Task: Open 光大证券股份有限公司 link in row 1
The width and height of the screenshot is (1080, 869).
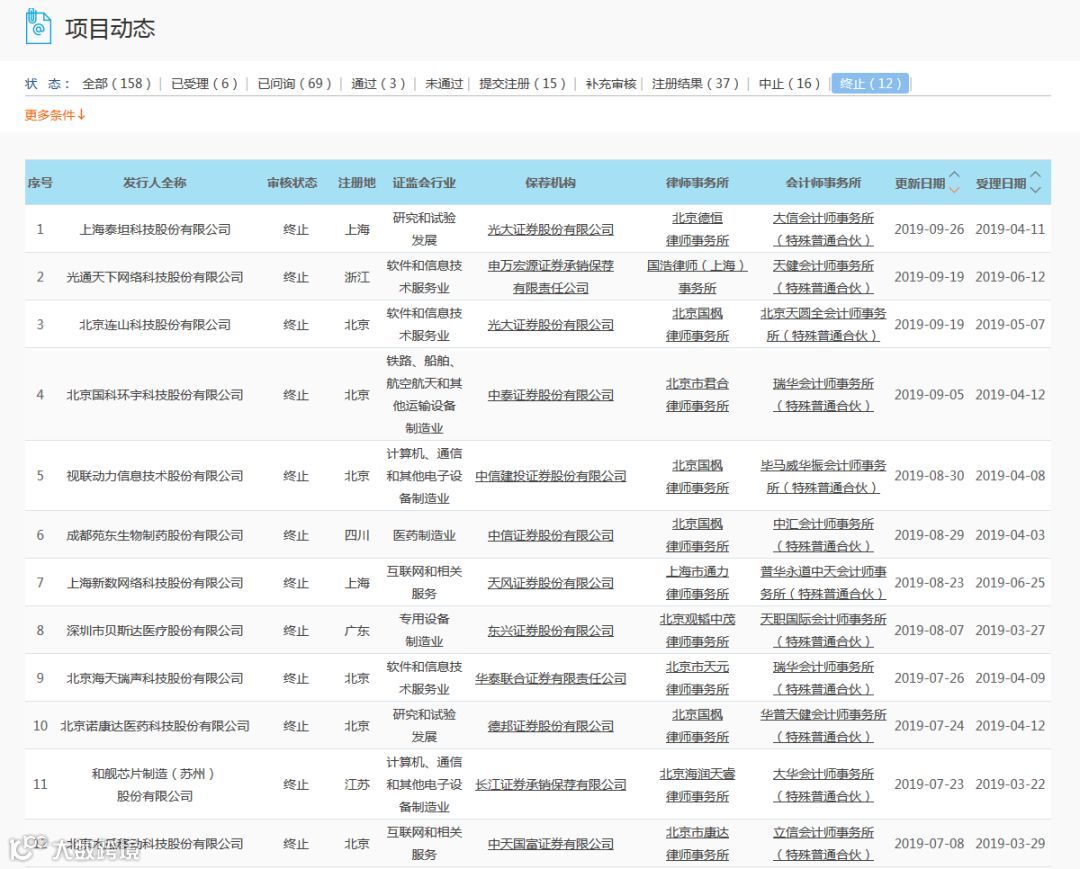Action: (550, 229)
